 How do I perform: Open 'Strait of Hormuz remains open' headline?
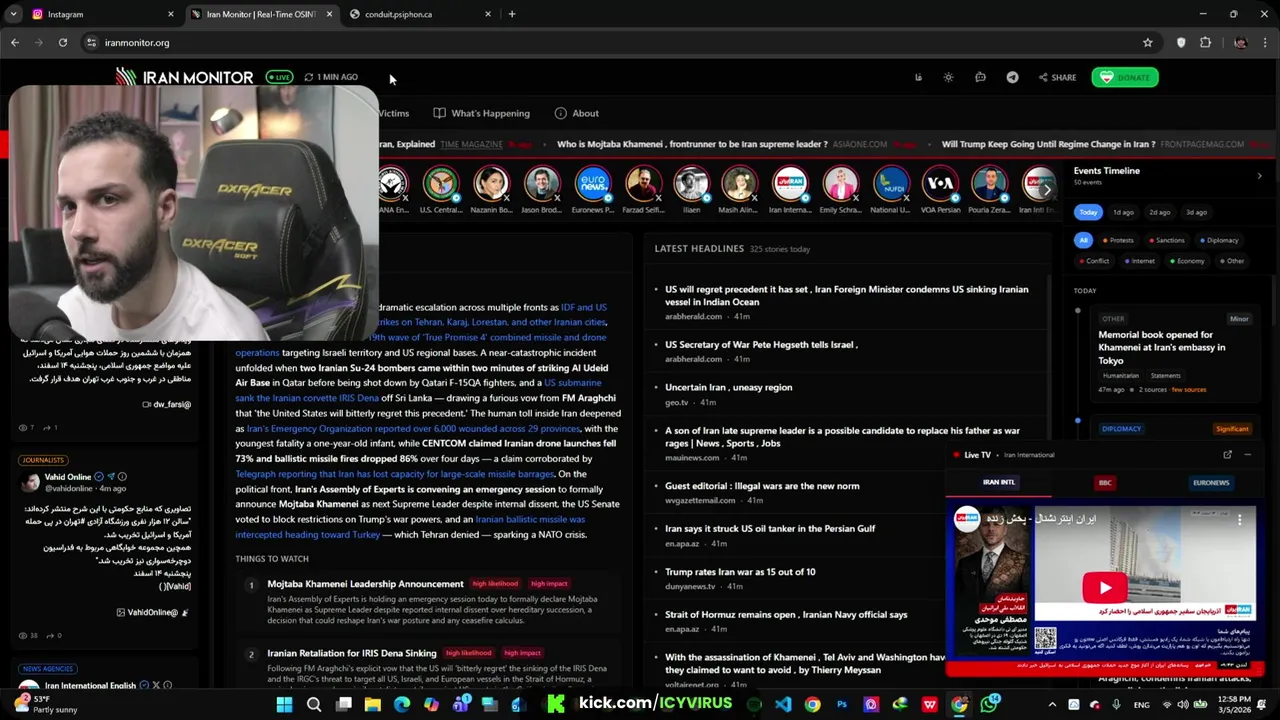click(786, 615)
